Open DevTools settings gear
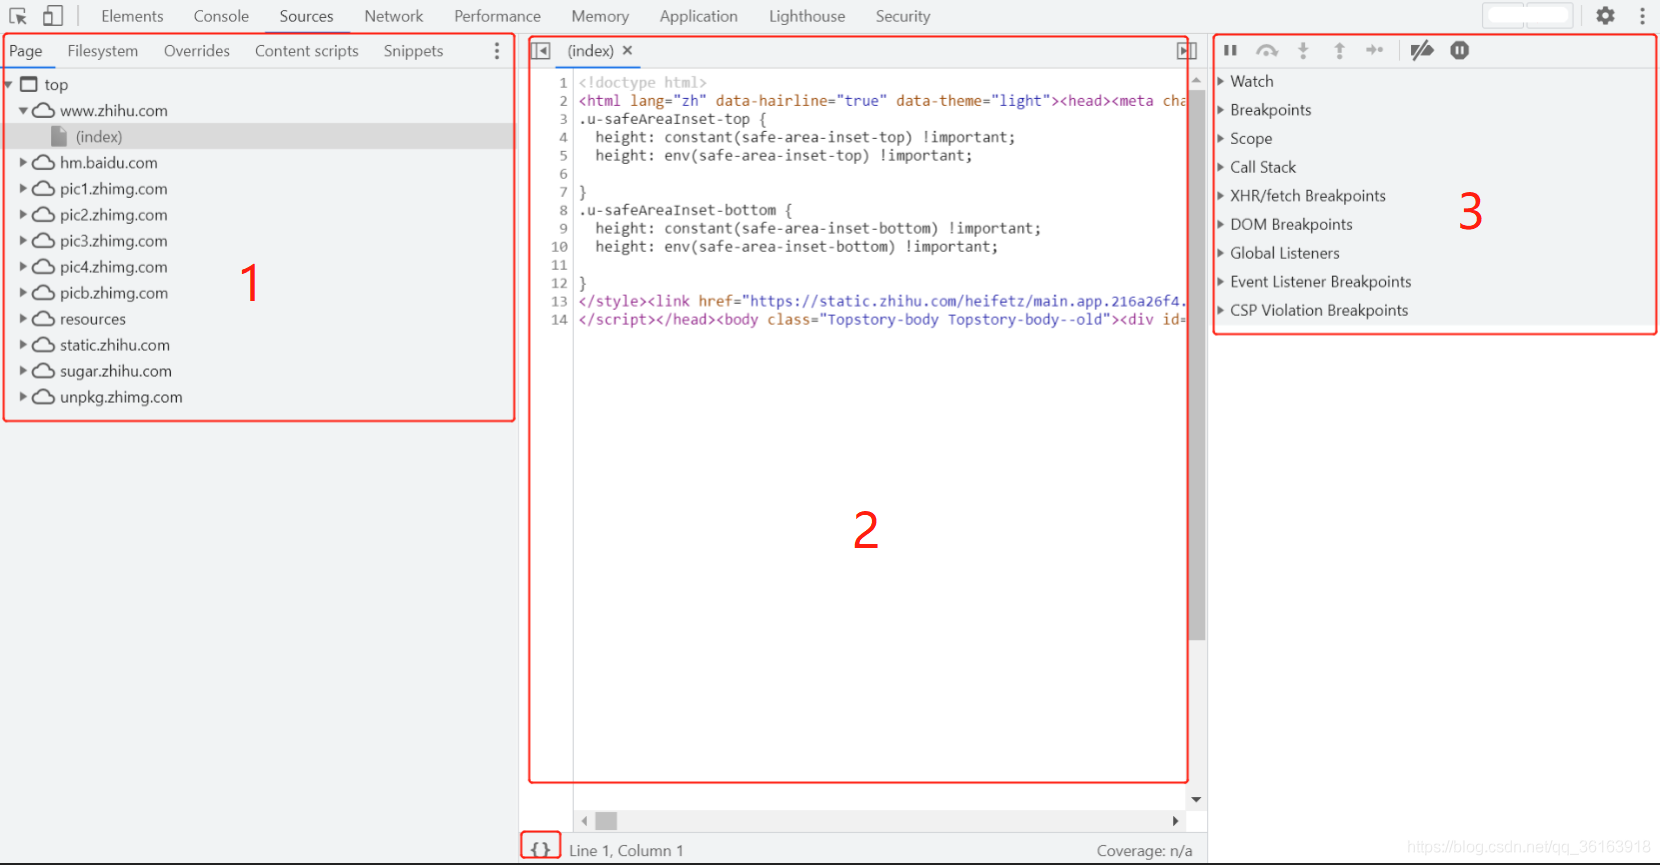This screenshot has width=1660, height=865. click(1605, 16)
